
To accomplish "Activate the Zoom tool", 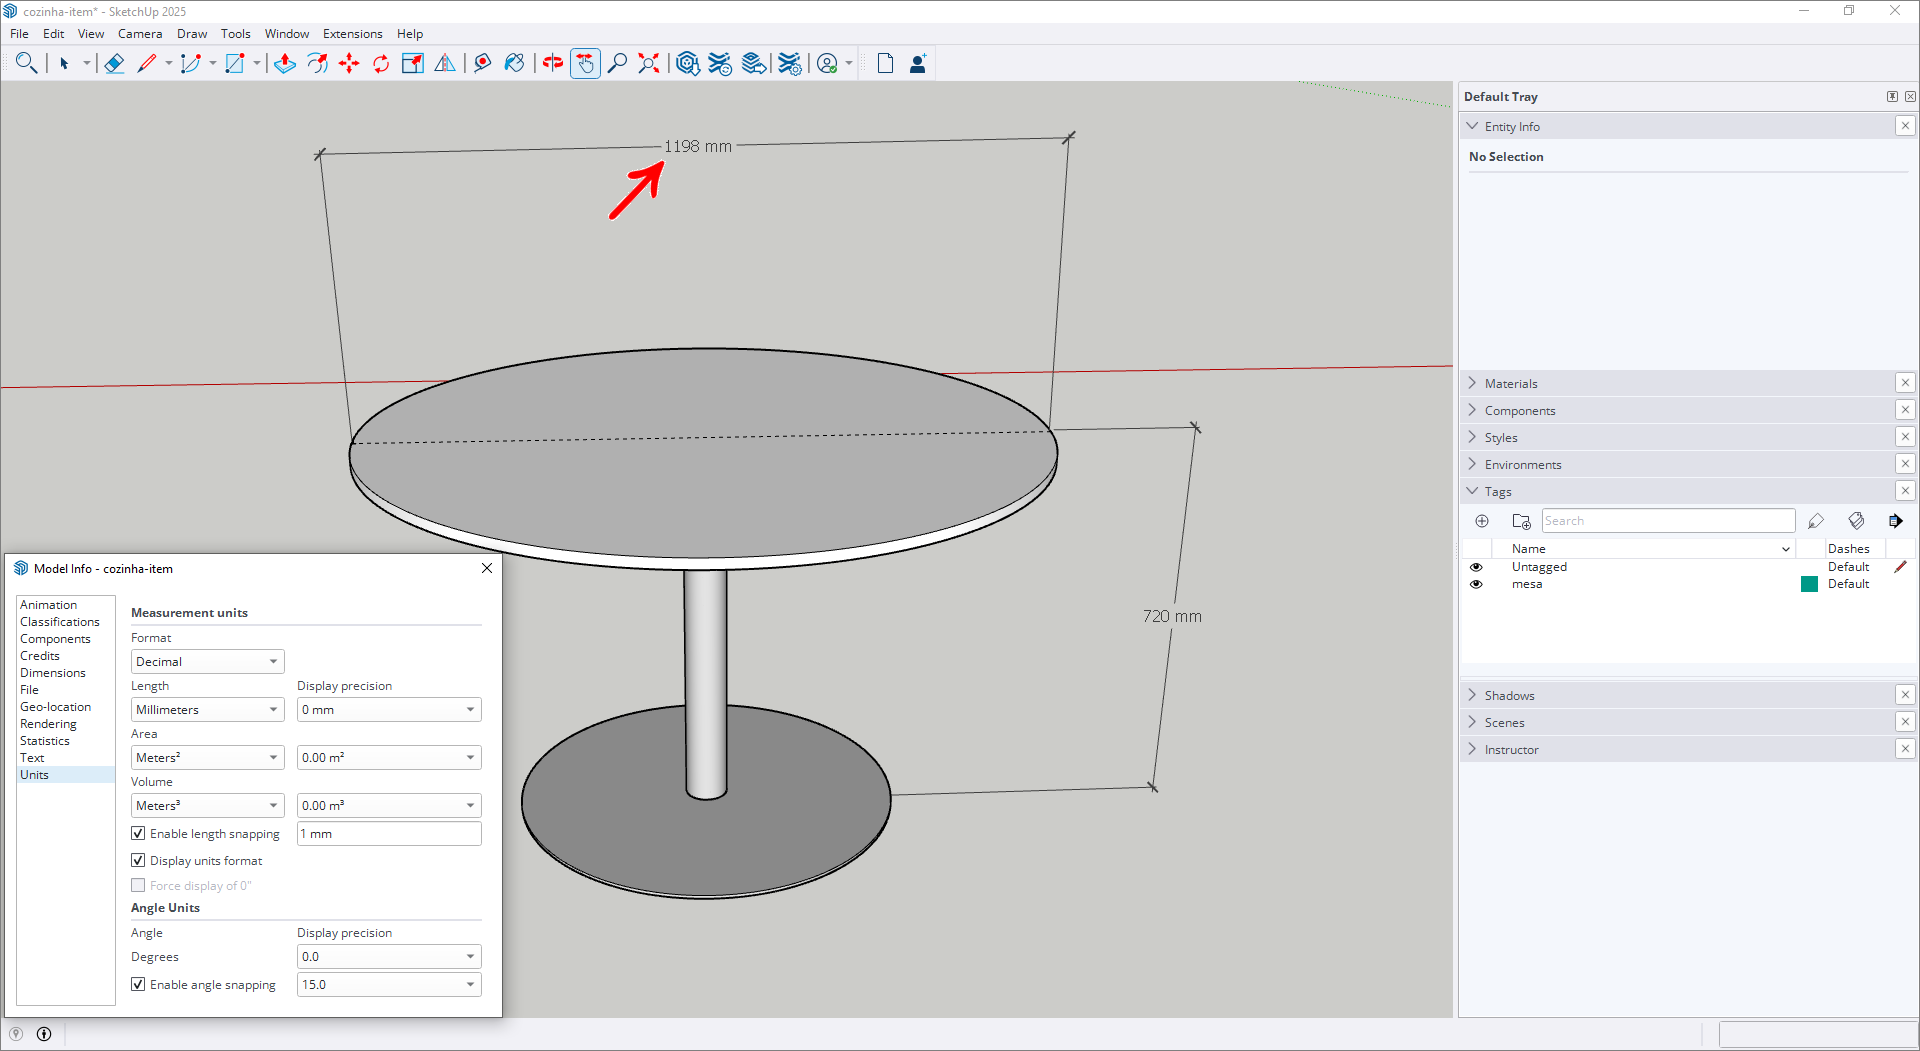I will coord(617,63).
